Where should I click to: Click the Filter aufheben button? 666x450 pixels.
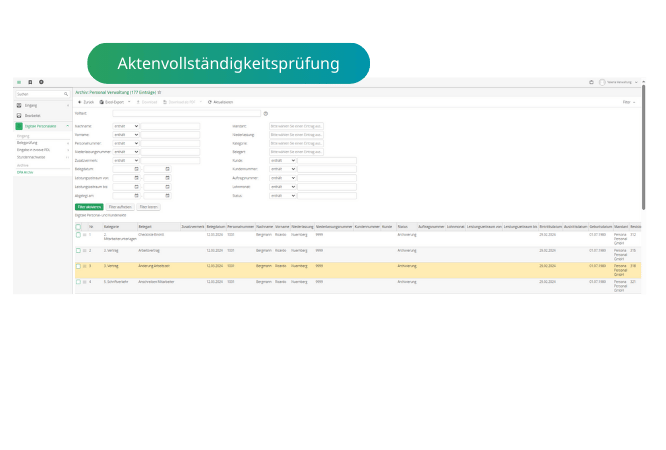(120, 207)
